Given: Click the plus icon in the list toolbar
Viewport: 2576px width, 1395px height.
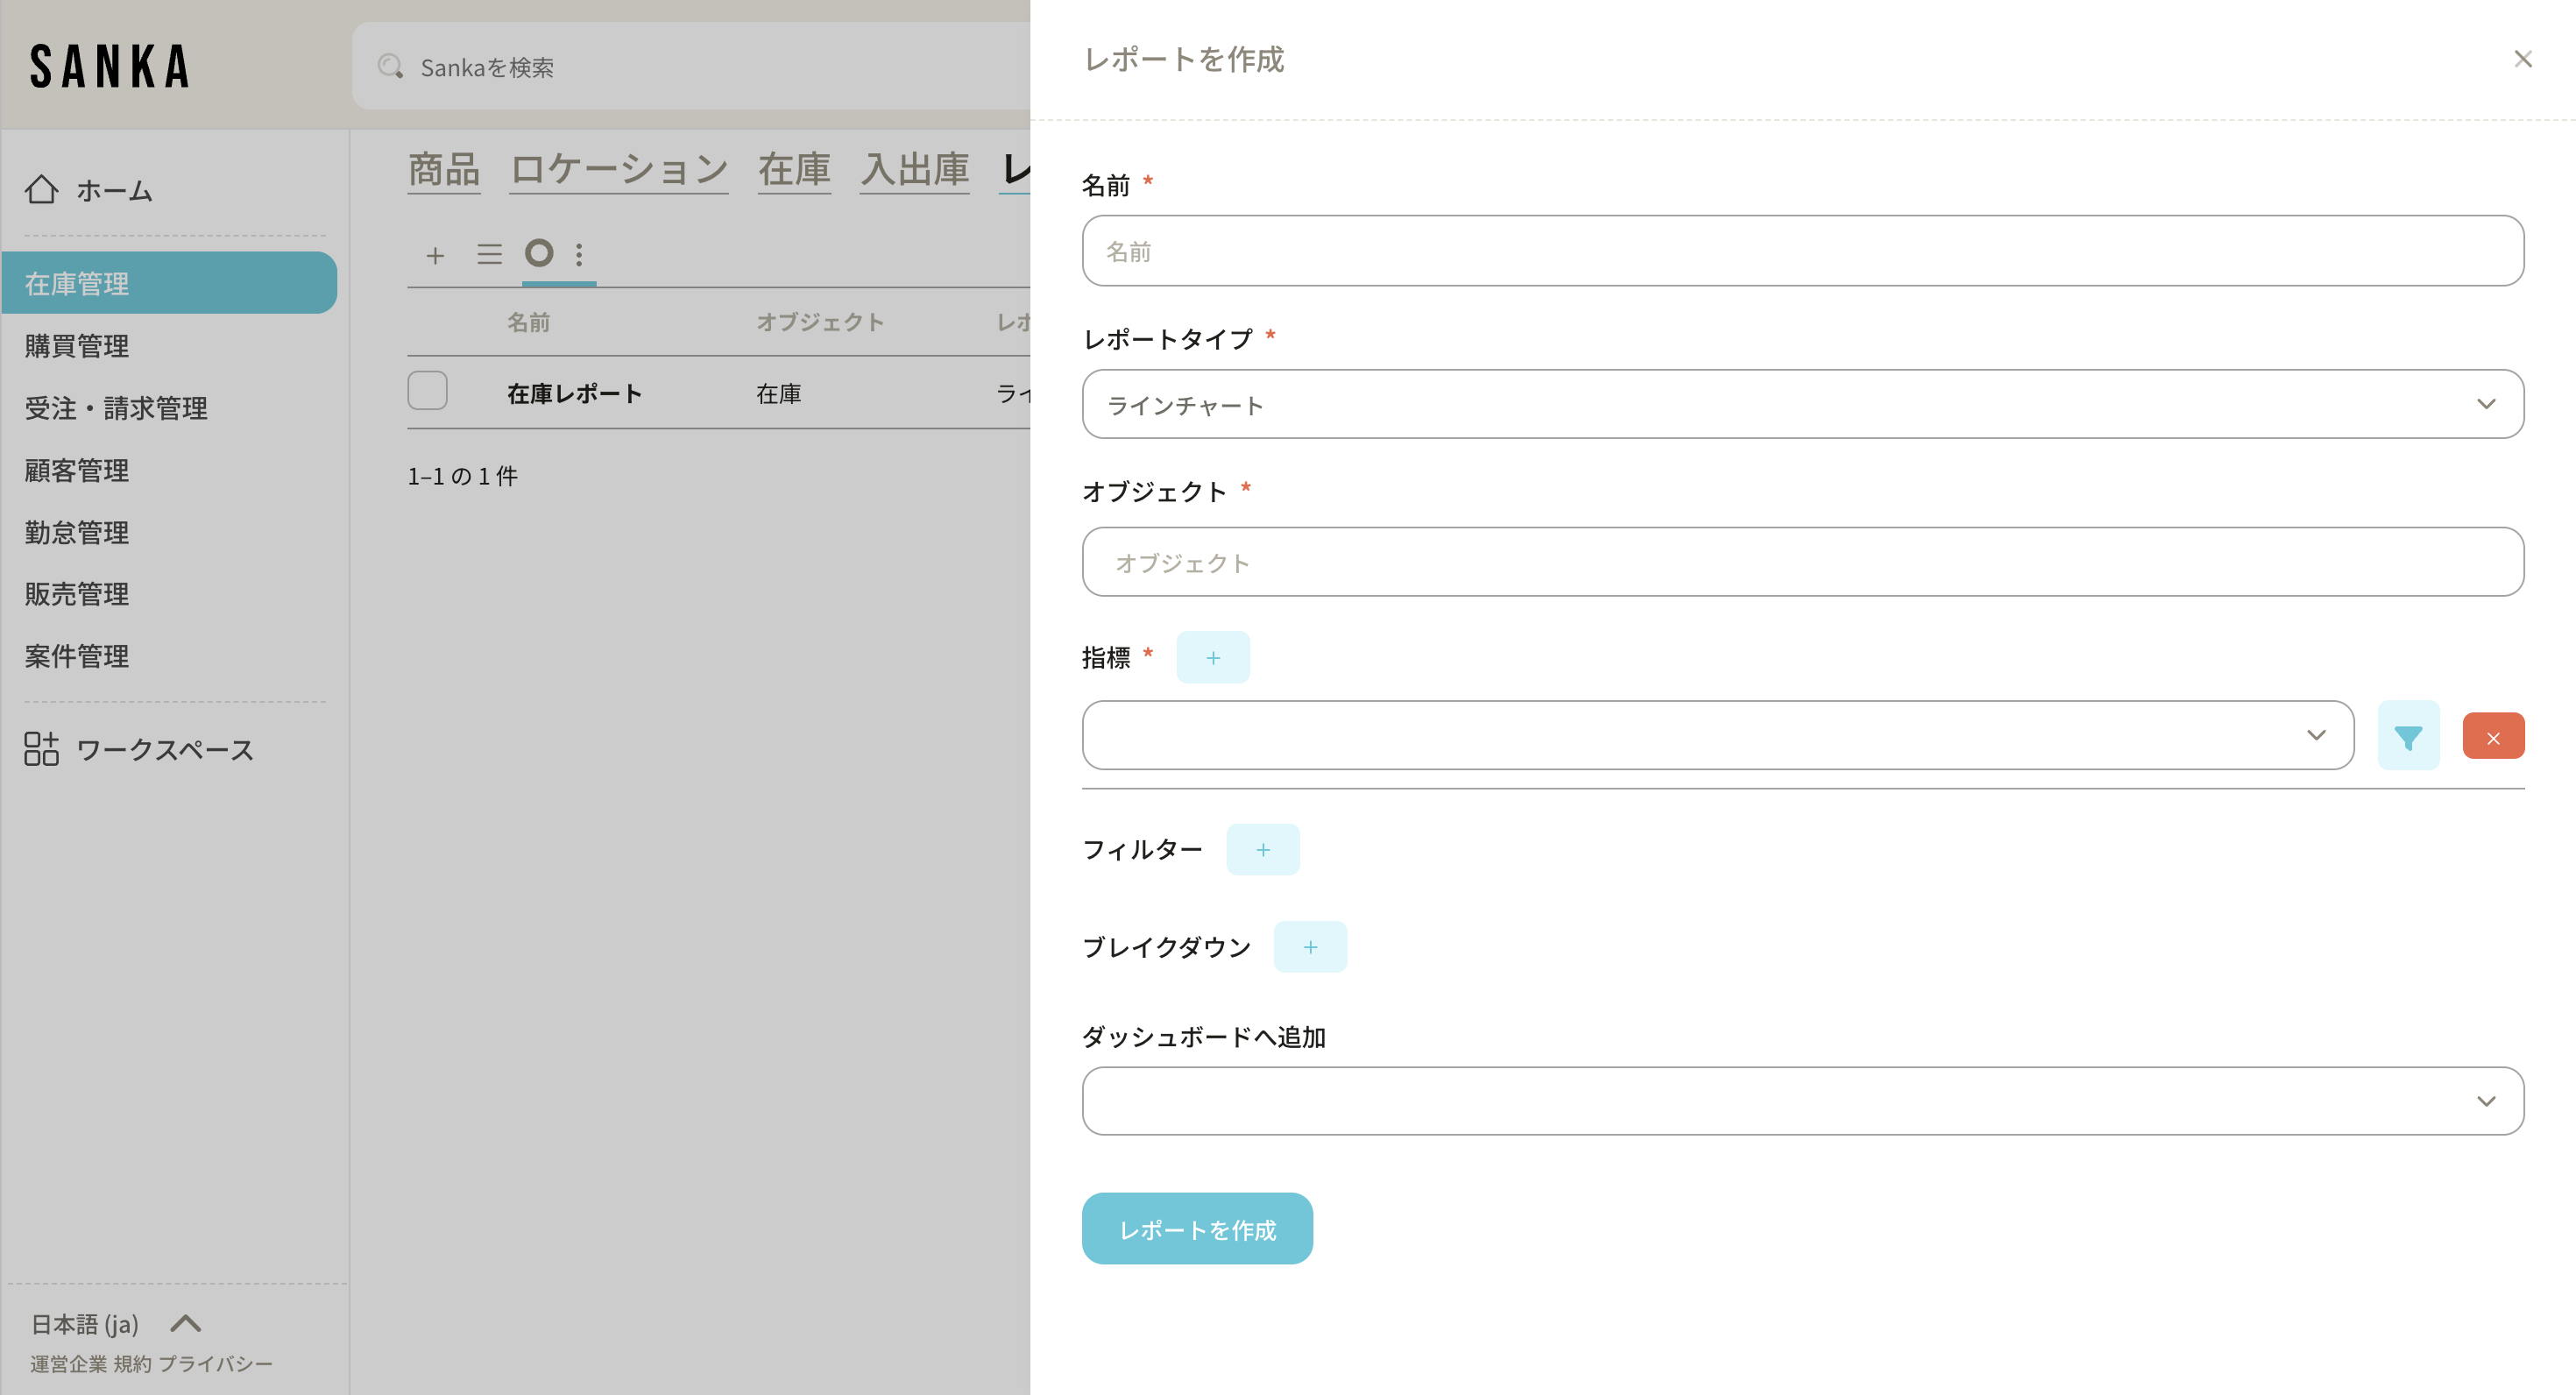Looking at the screenshot, I should (x=435, y=255).
